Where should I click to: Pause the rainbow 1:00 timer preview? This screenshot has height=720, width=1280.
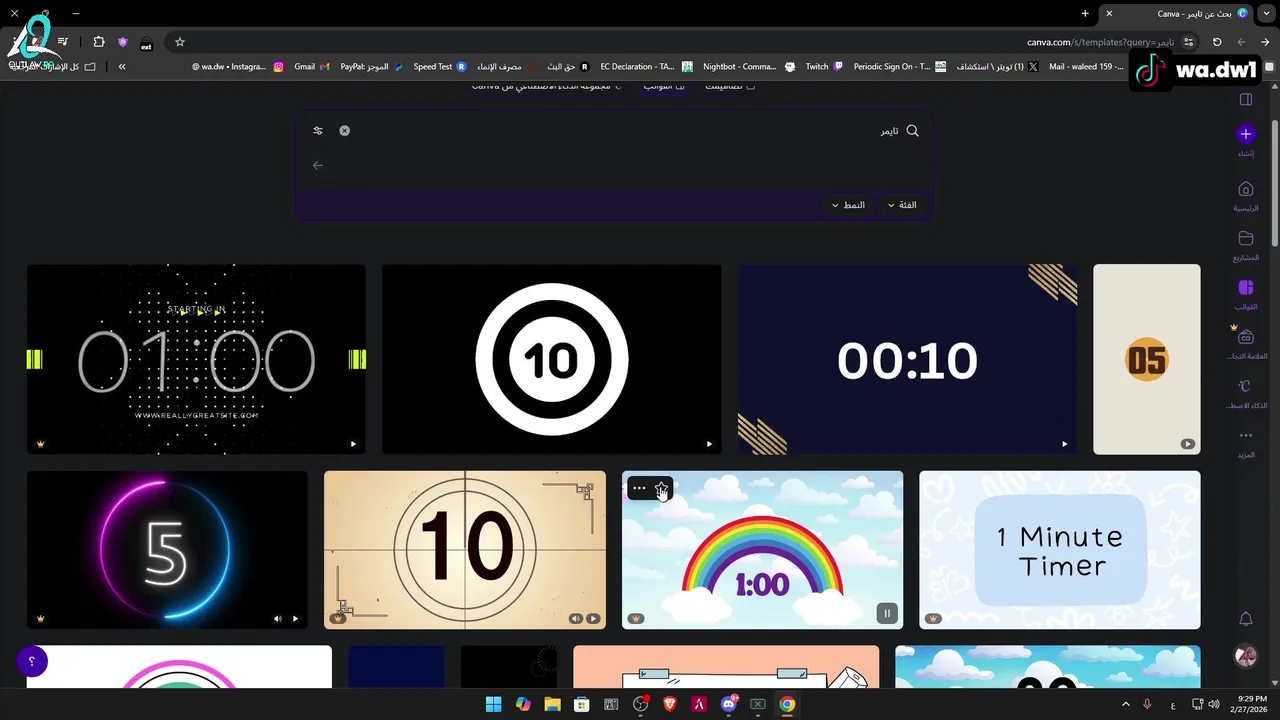pos(887,613)
